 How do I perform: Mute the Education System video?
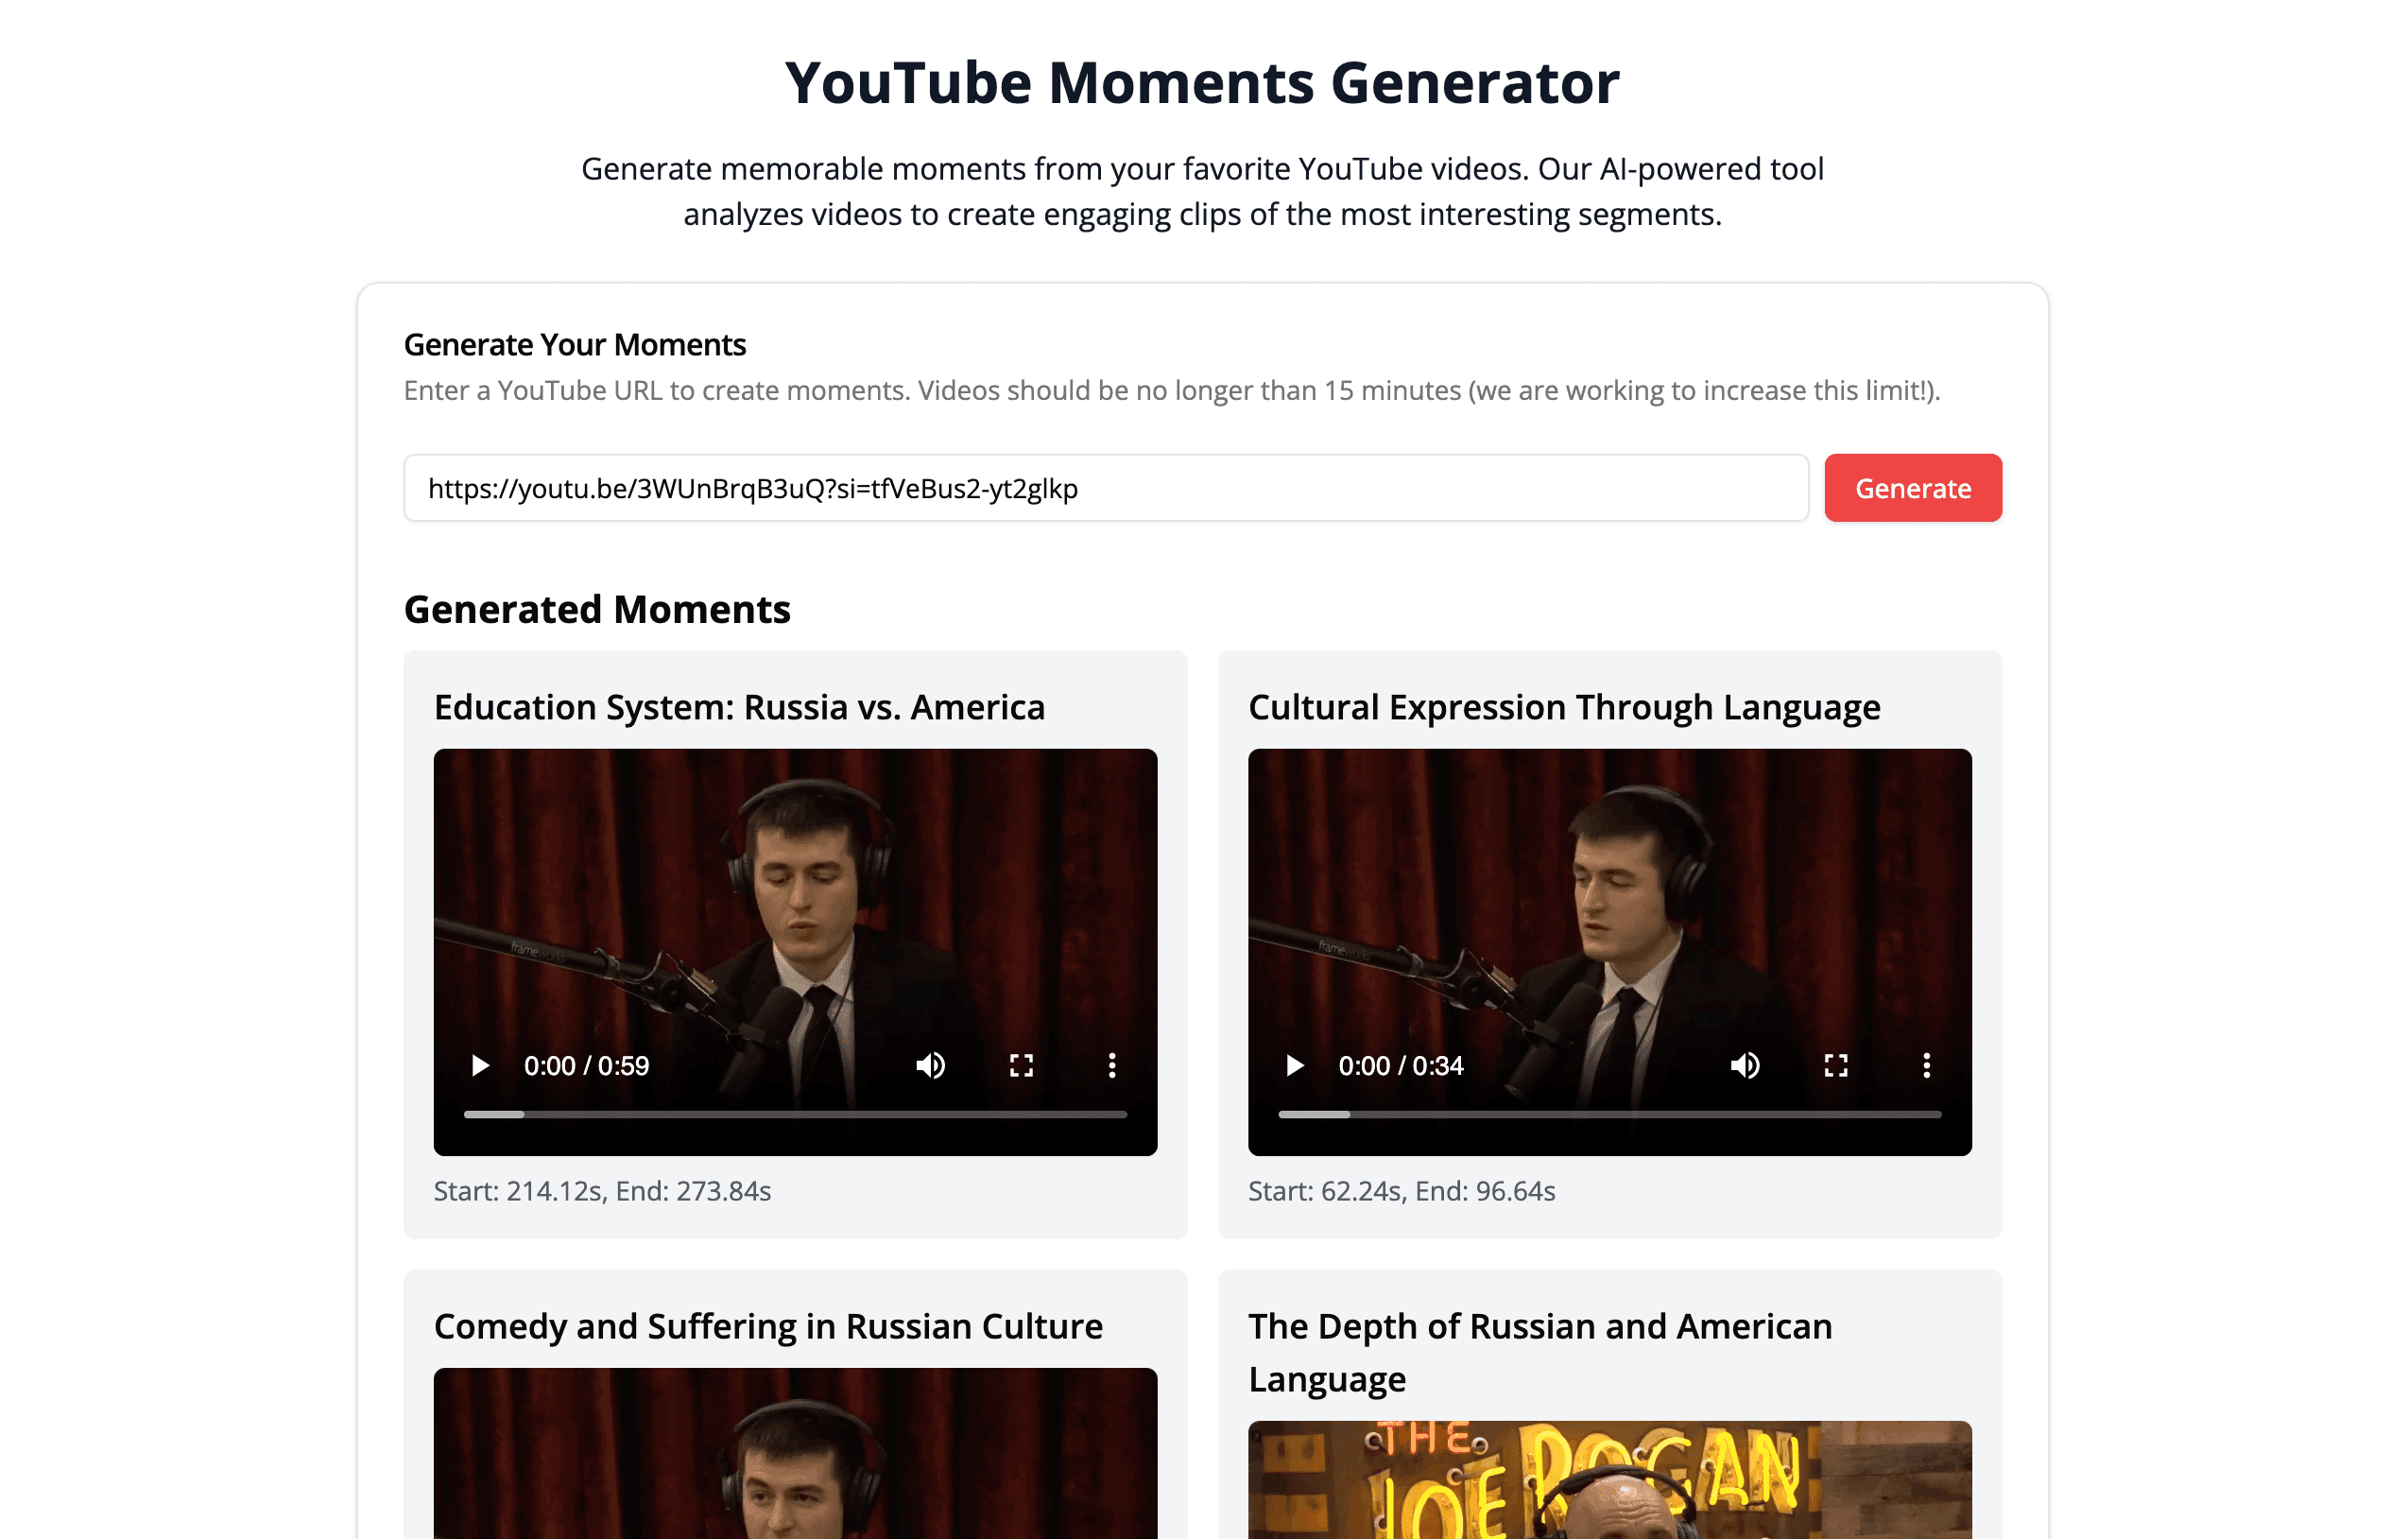[930, 1066]
